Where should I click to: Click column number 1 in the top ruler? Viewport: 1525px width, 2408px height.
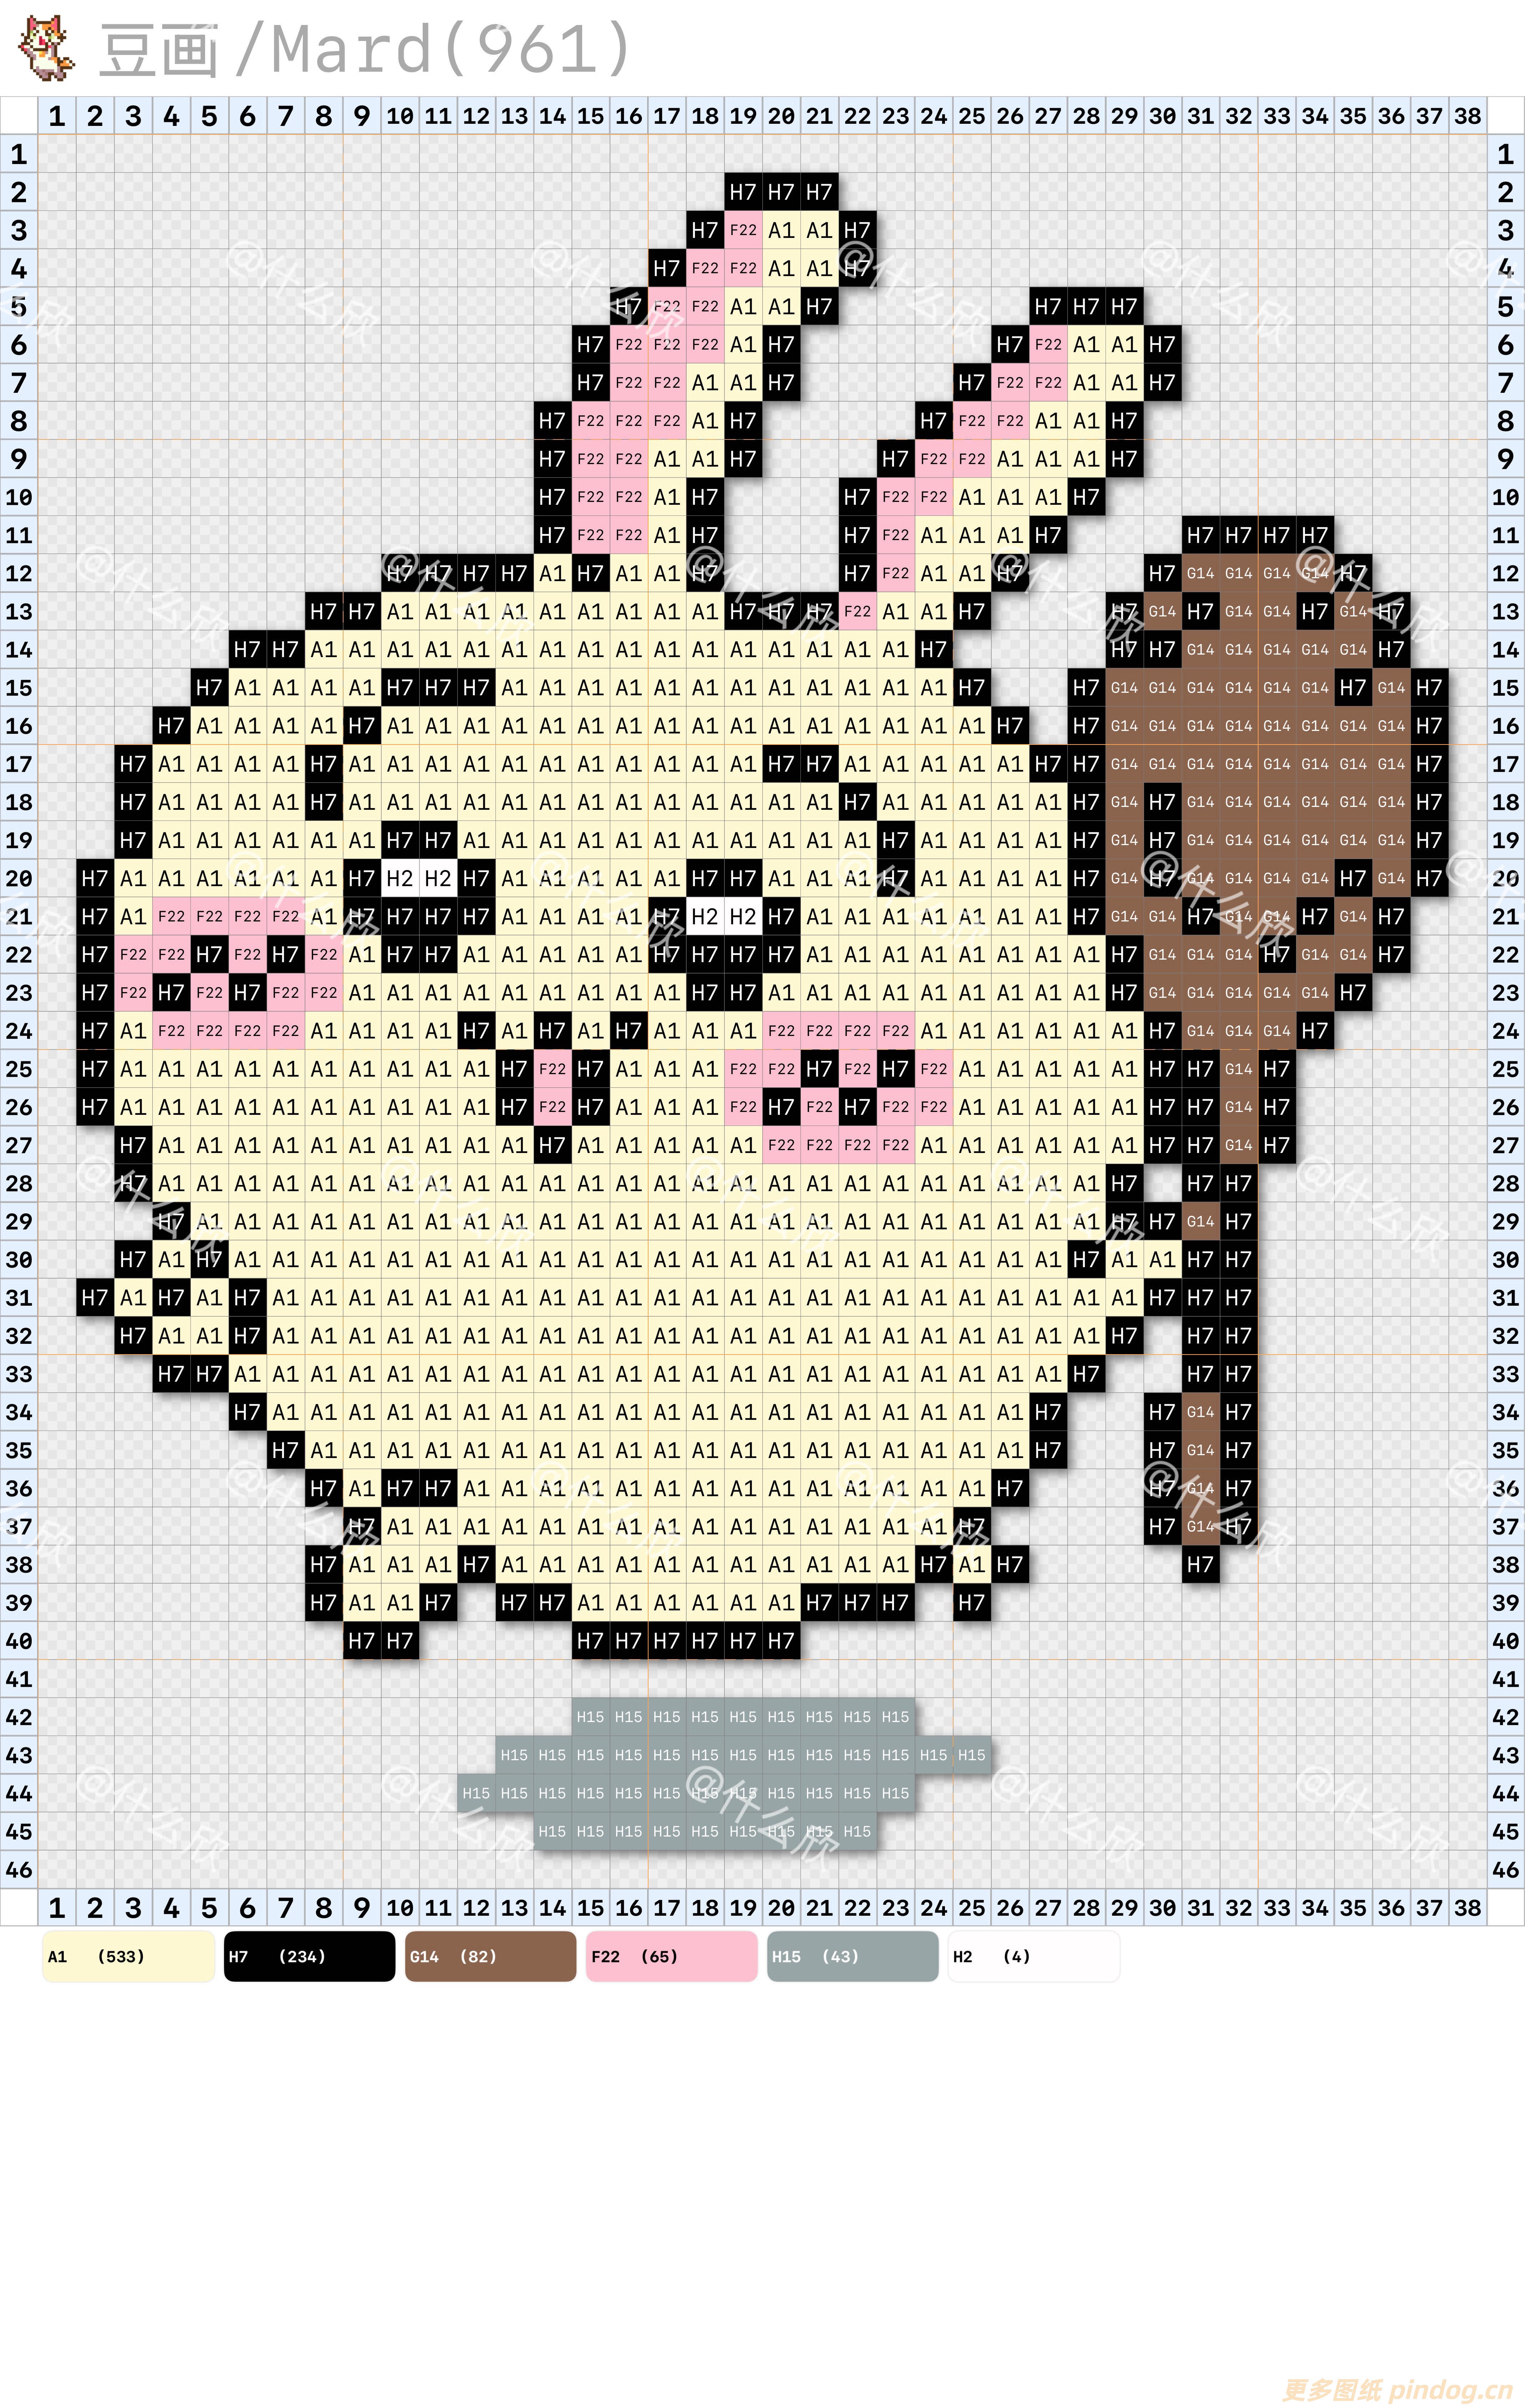[x=57, y=116]
